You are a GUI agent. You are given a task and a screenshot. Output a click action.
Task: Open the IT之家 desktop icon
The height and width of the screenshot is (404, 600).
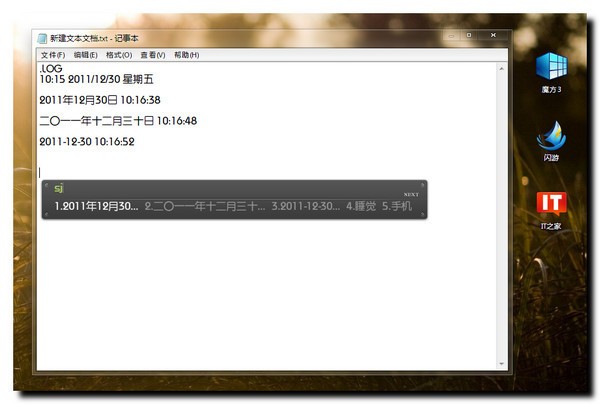[x=551, y=211]
